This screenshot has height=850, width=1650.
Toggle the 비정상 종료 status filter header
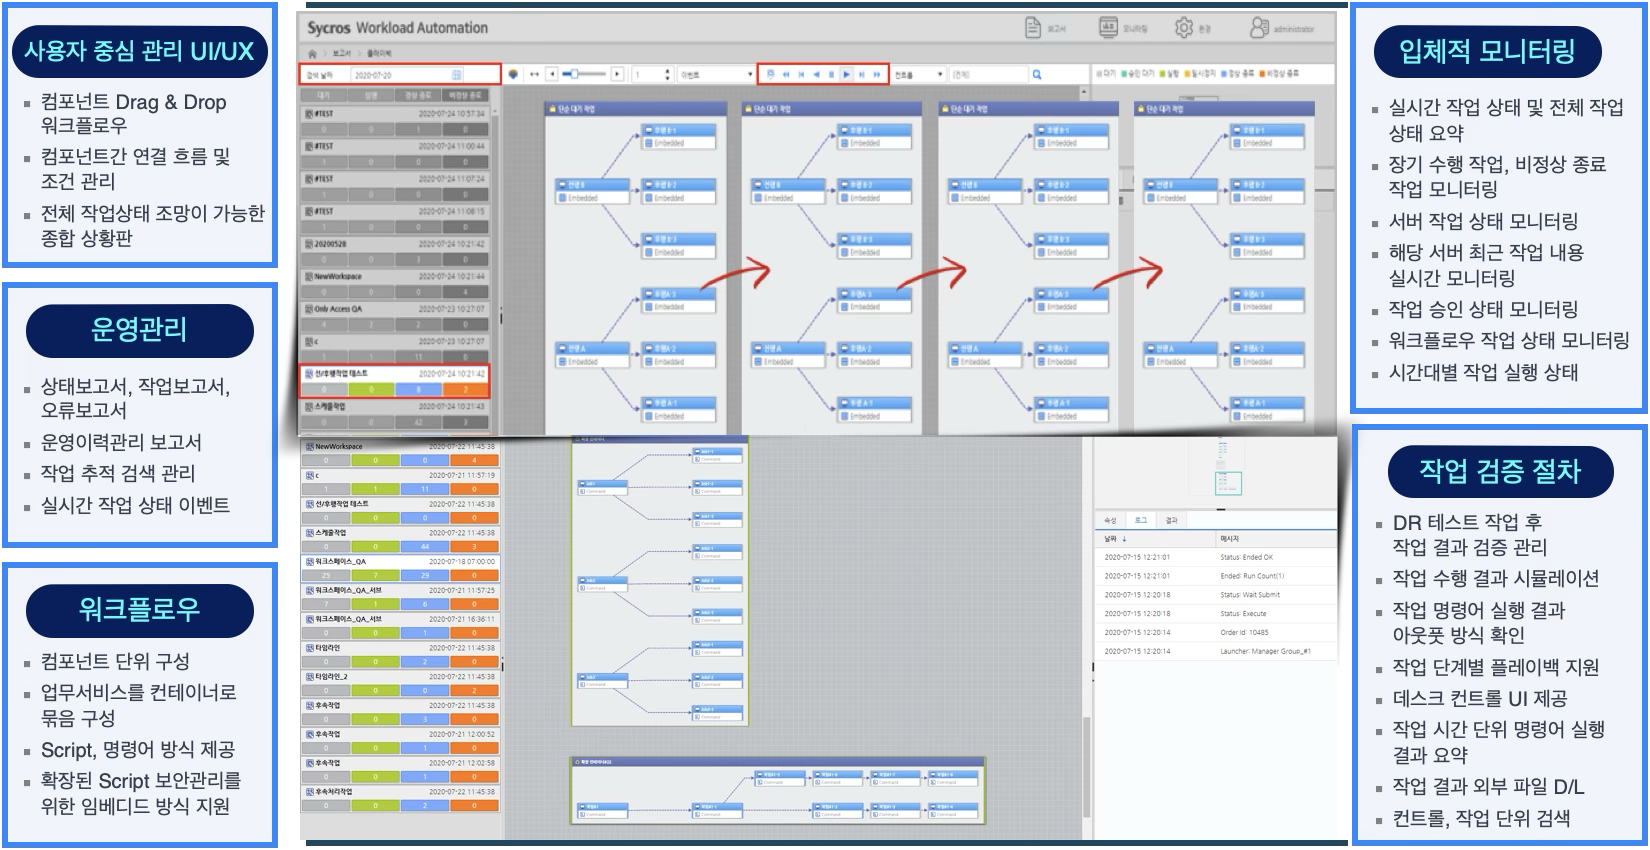coord(466,95)
